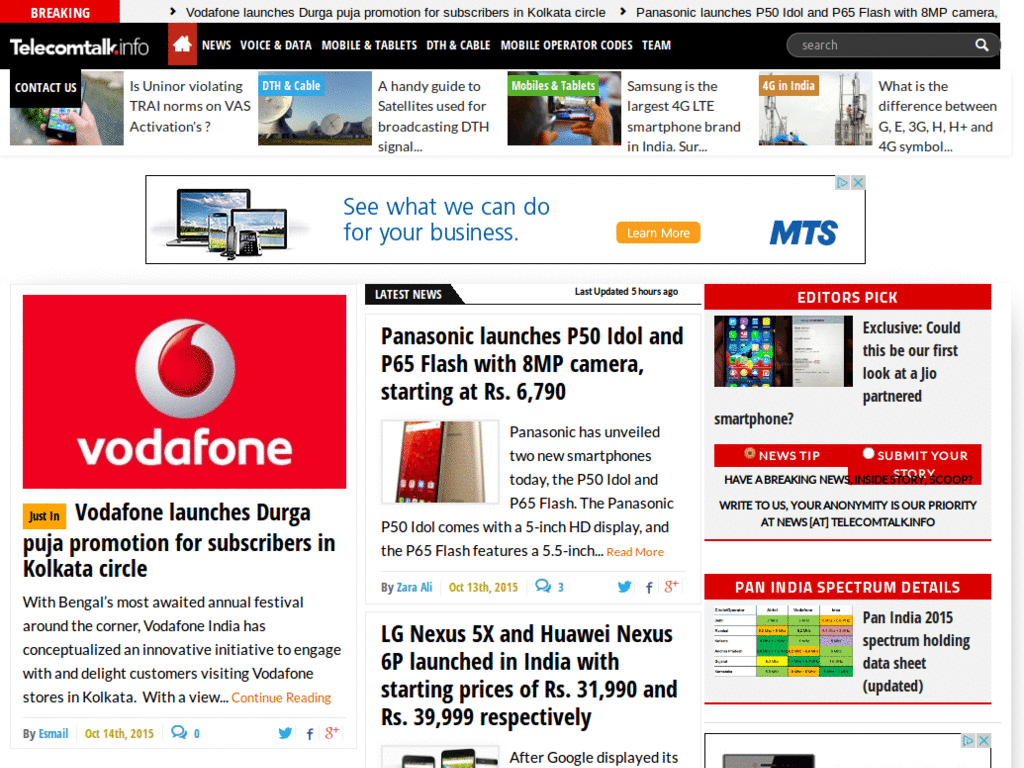Click Read More on Panasonic article
This screenshot has height=768, width=1024.
(x=635, y=552)
